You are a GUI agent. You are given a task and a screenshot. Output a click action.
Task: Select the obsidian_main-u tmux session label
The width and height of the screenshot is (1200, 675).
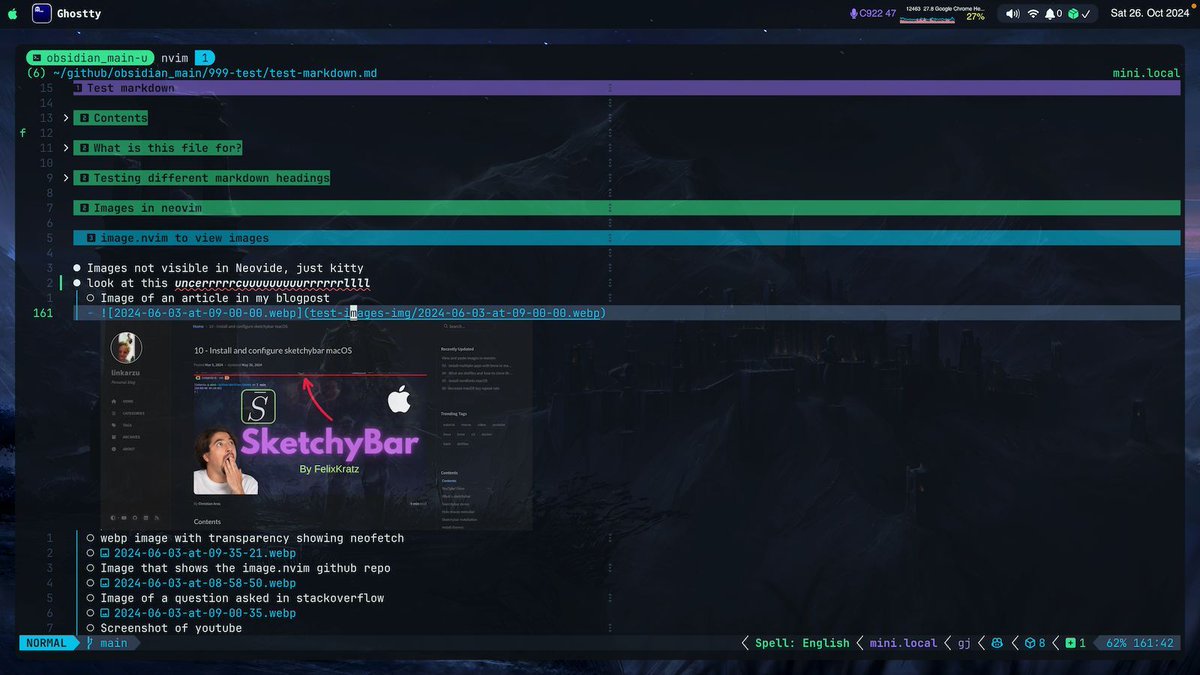91,58
